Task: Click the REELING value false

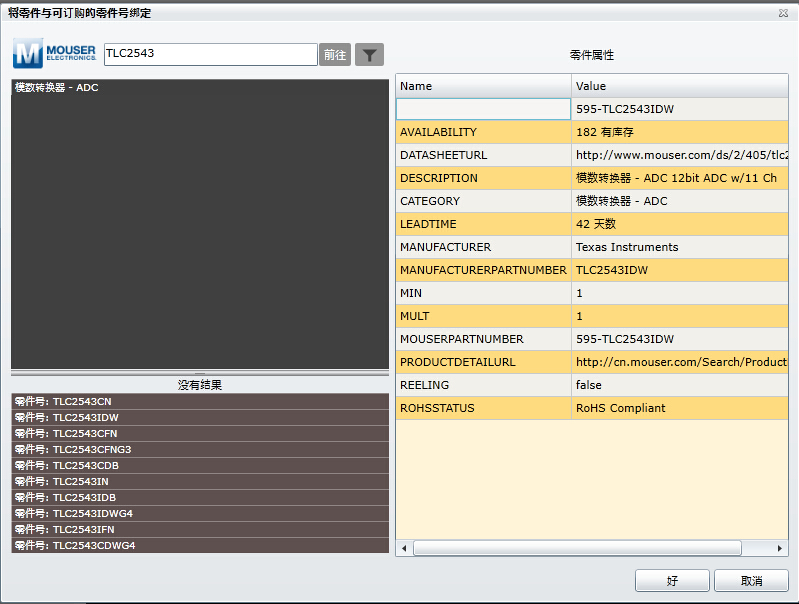Action: 680,385
